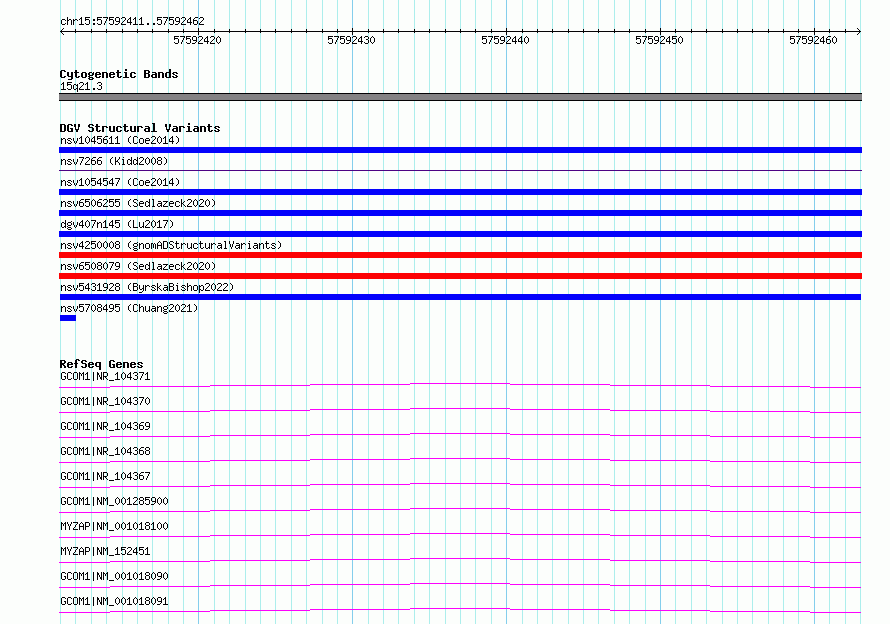Click the blue bar for nsv5431928
Screen dimensions: 890x624
[x=460, y=297]
